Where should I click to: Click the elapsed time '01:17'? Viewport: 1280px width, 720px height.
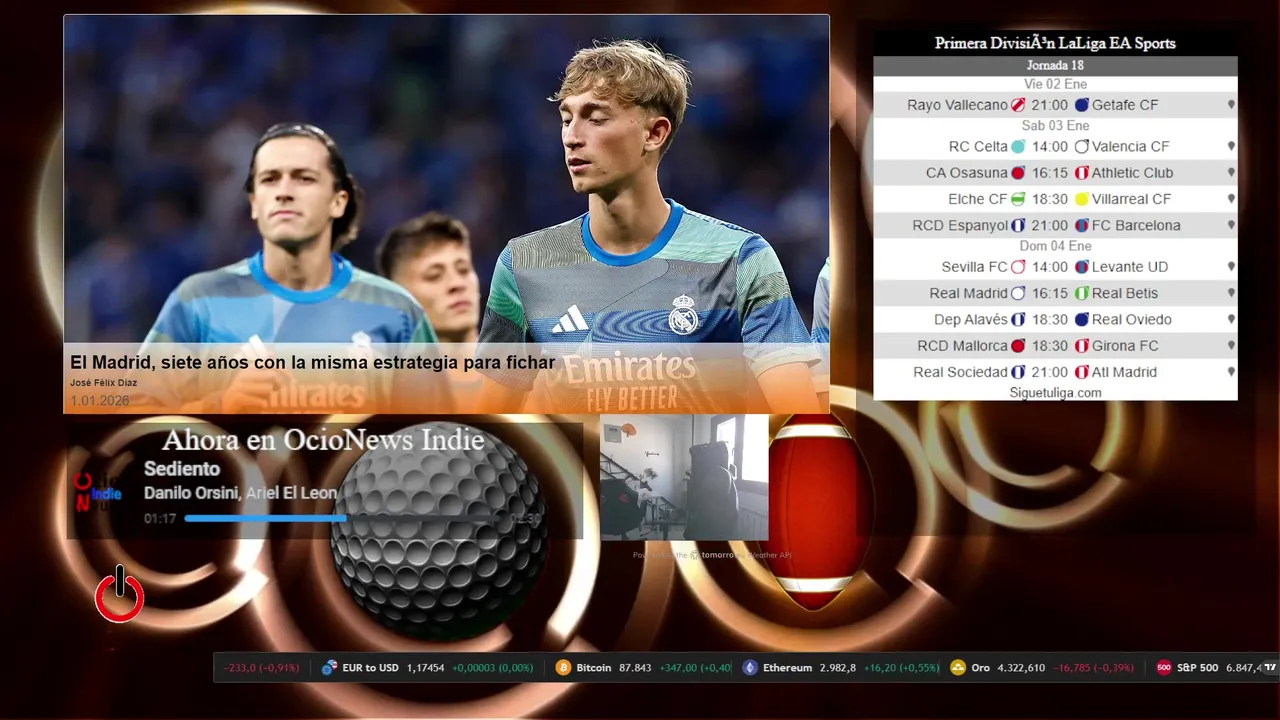160,519
